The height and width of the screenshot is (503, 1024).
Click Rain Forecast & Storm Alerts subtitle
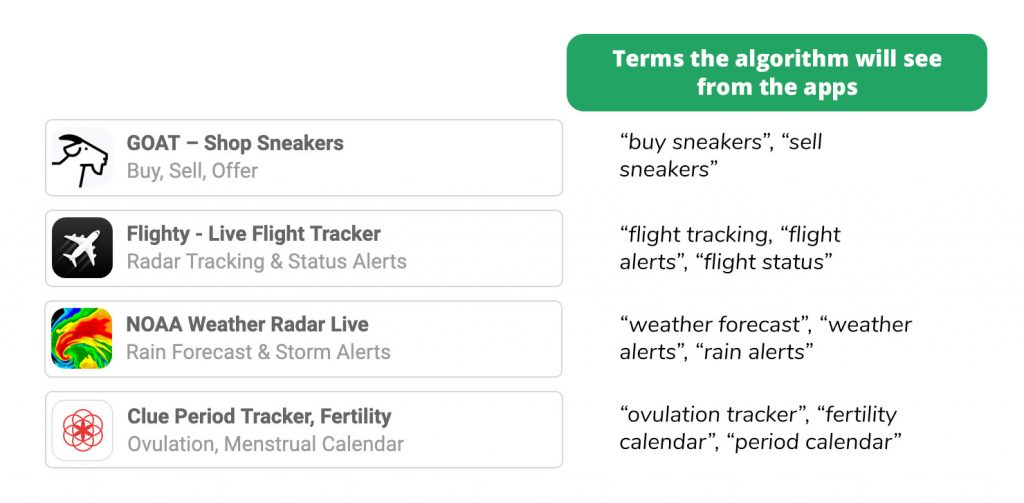(258, 352)
